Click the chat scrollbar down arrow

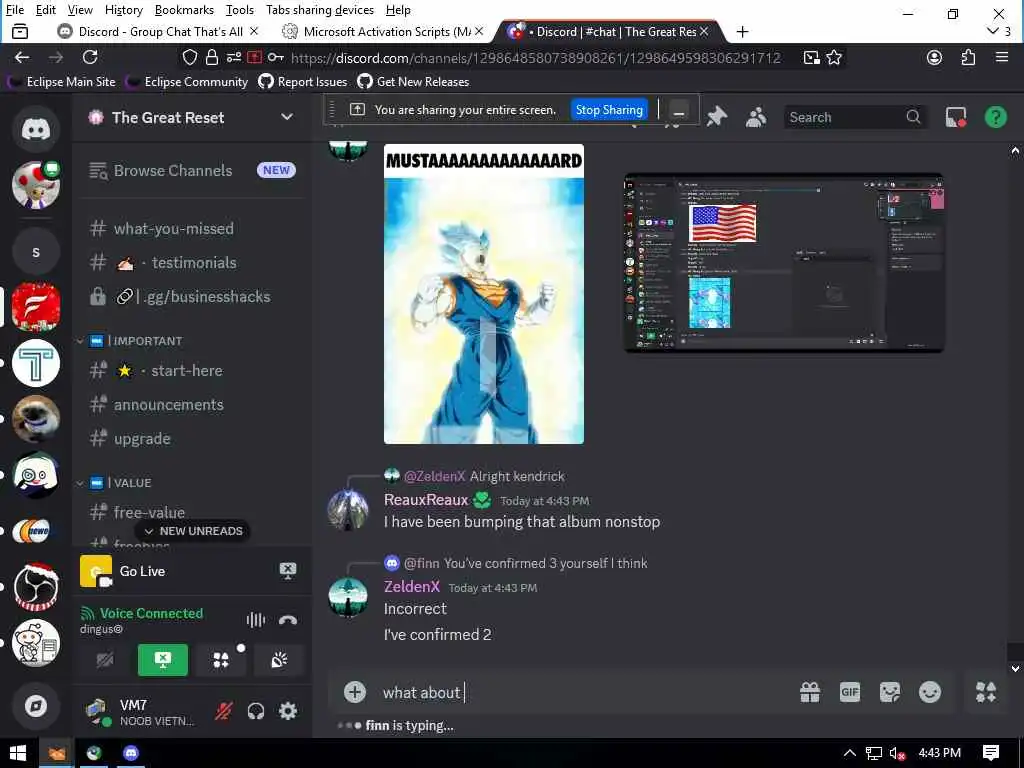click(1015, 668)
